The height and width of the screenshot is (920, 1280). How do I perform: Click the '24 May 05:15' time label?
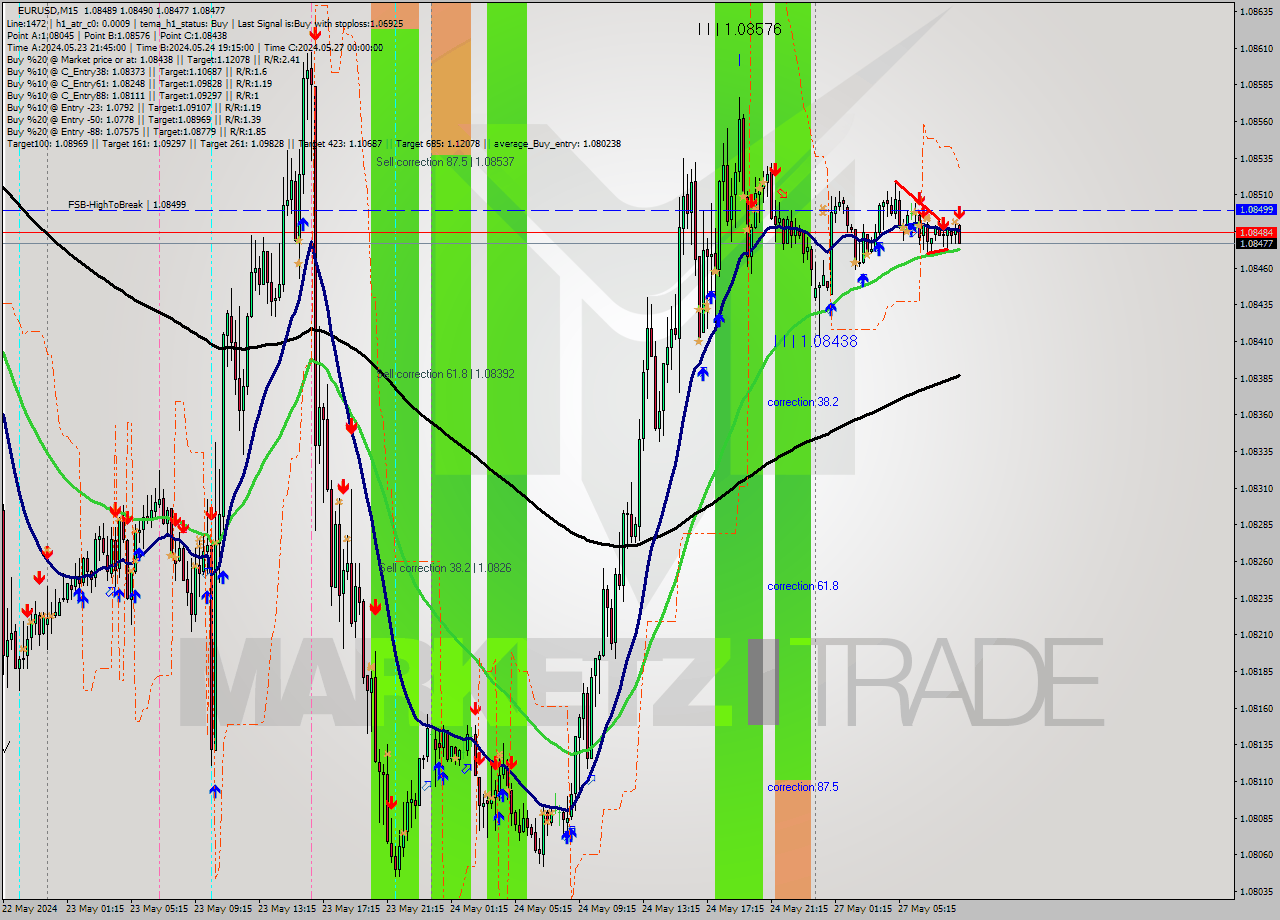542,909
